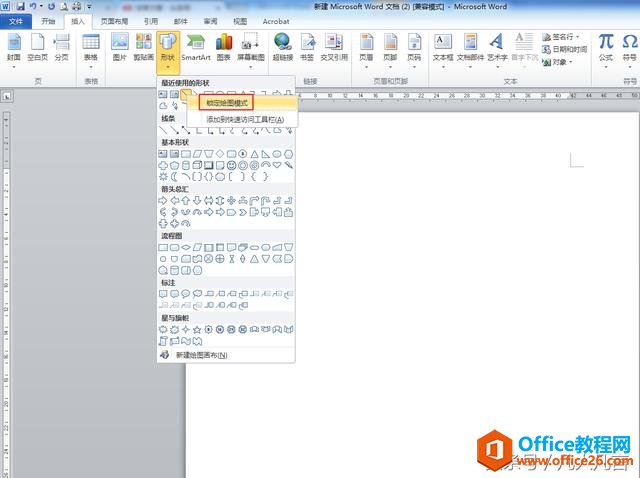Open the 页脚 footer dropdown

click(x=390, y=51)
